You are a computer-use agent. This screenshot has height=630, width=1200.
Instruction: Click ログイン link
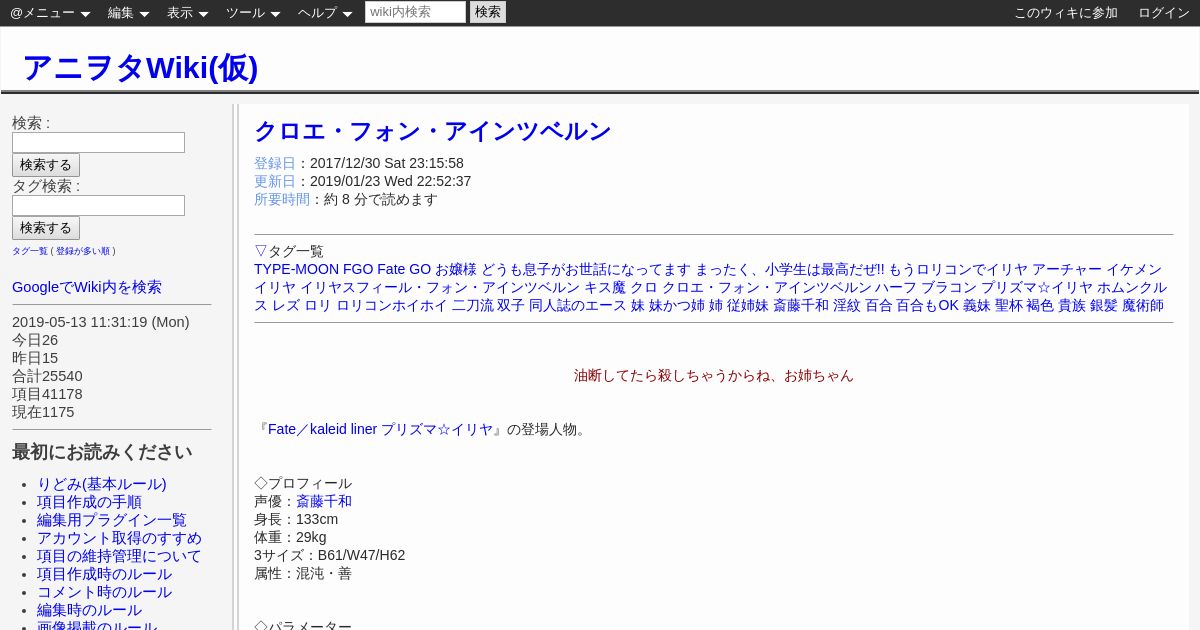pos(1164,13)
